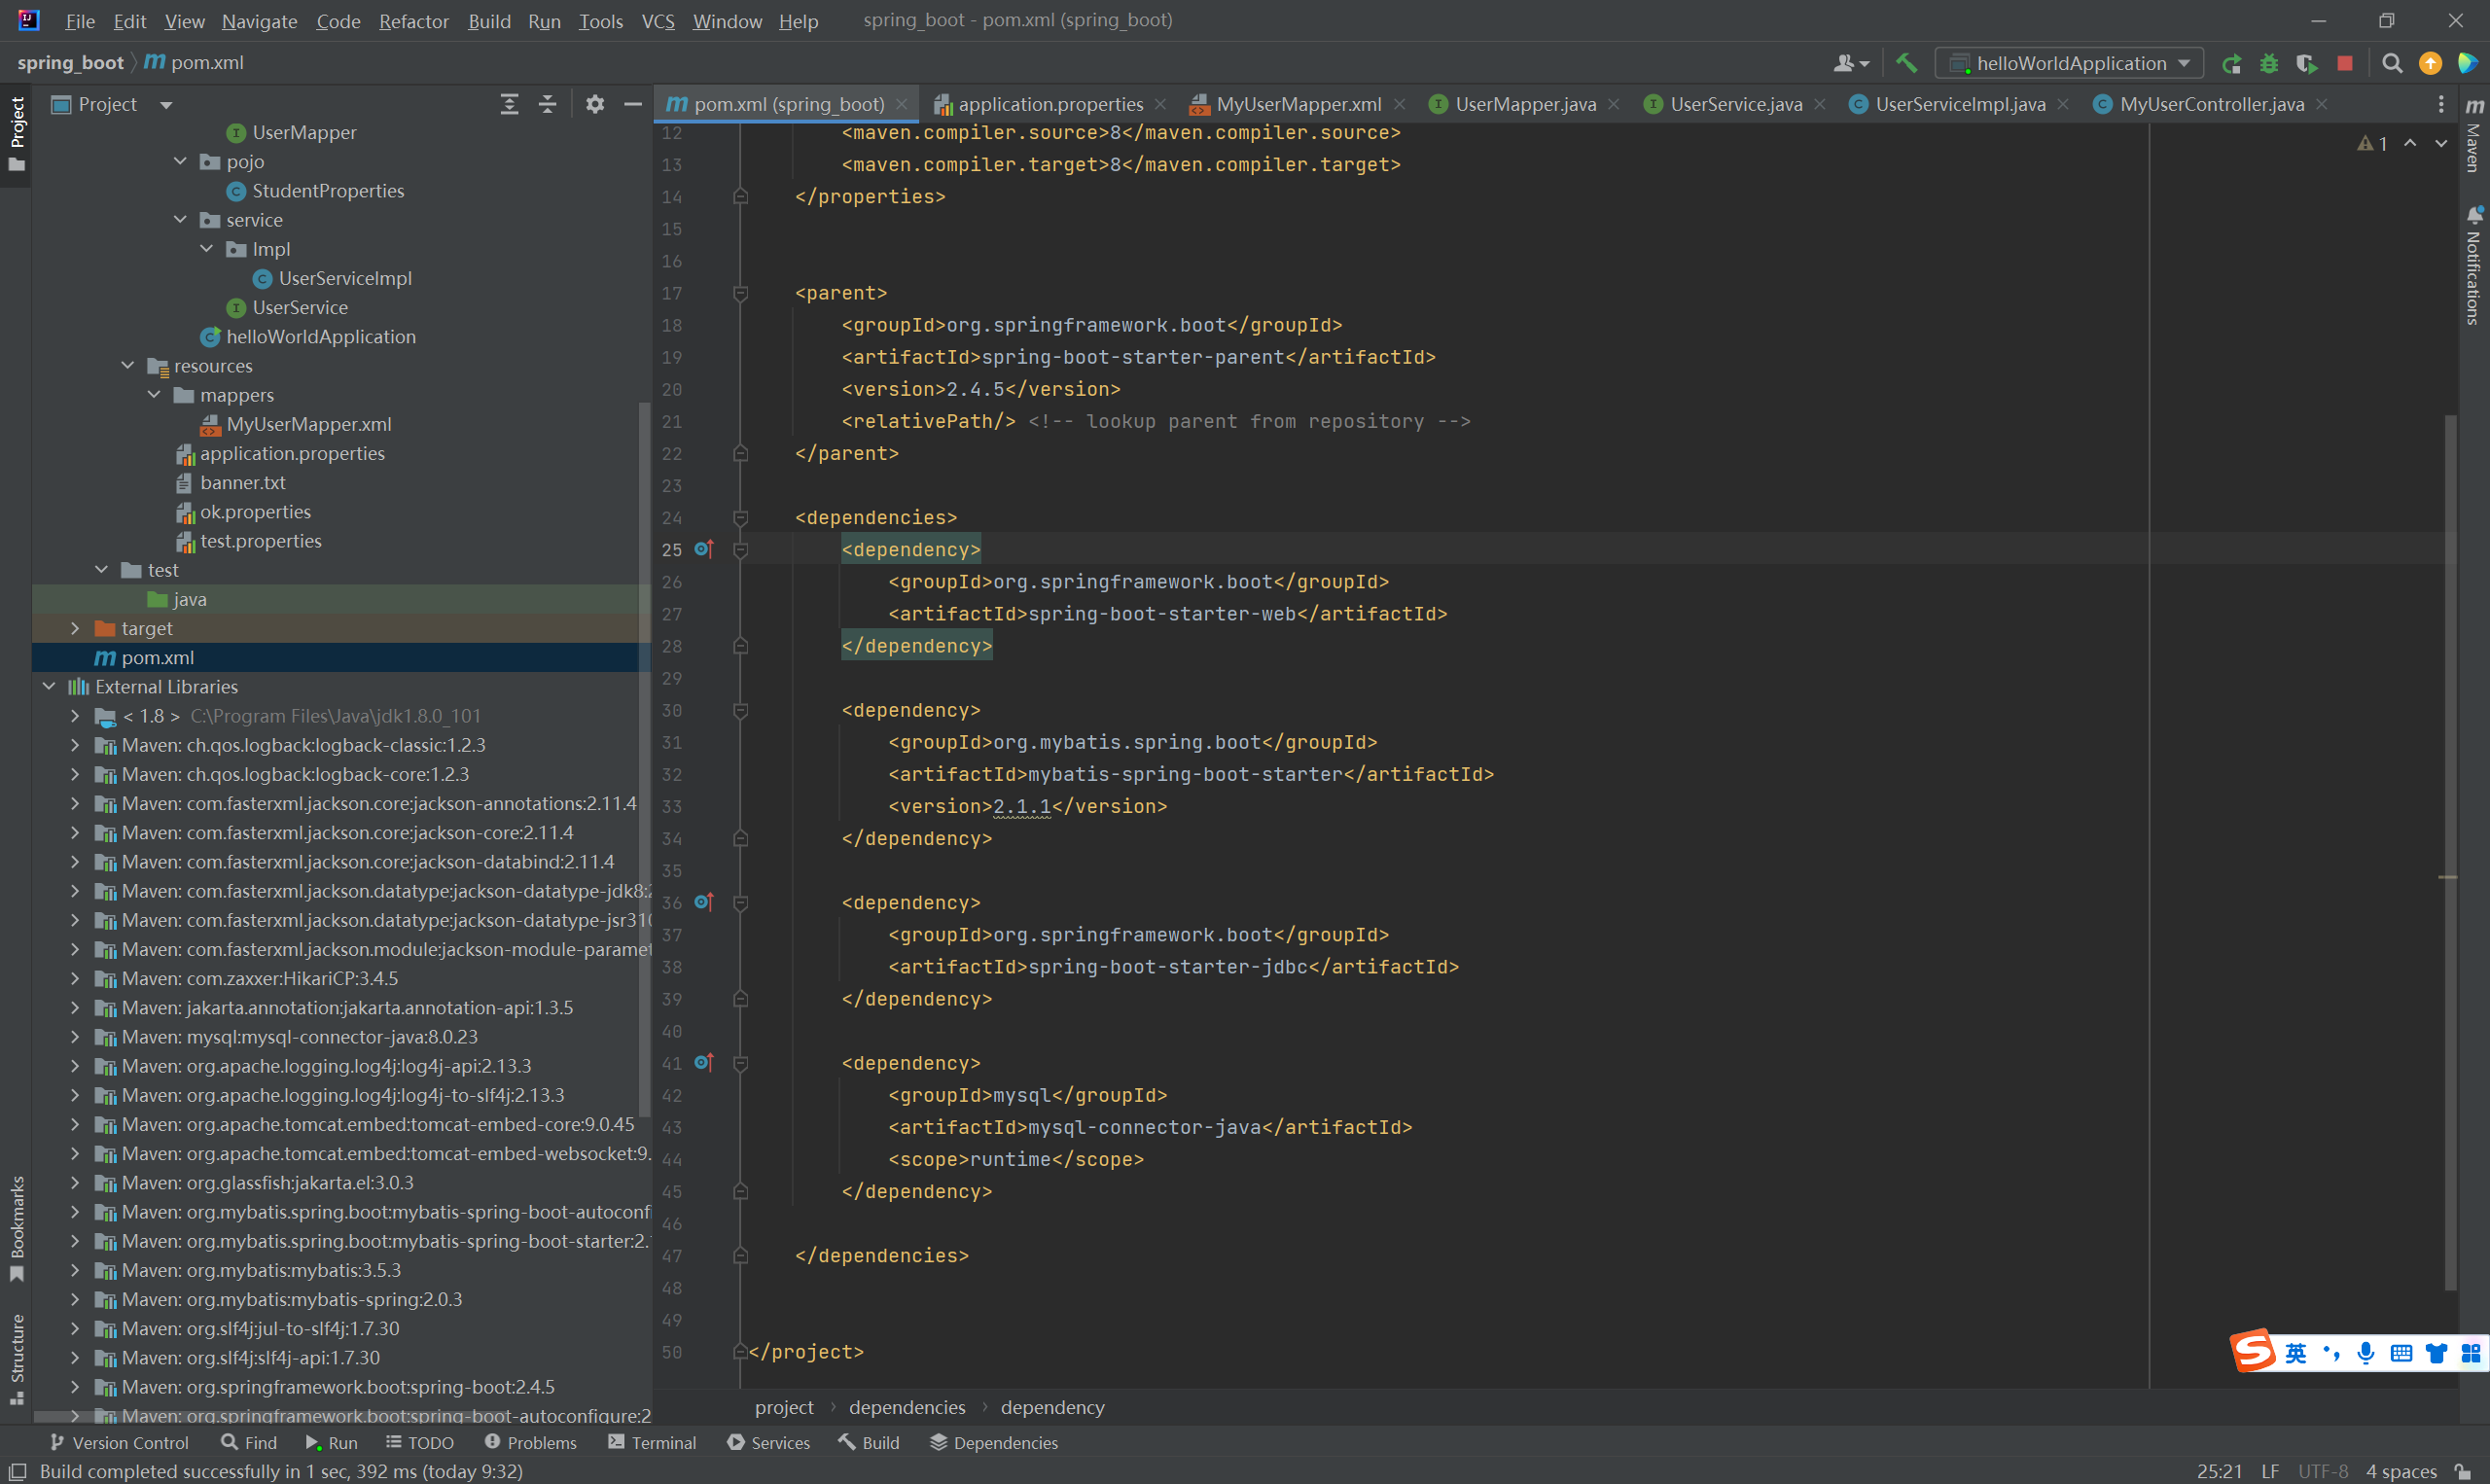
Task: Open Project panel settings gear
Action: pyautogui.click(x=595, y=104)
